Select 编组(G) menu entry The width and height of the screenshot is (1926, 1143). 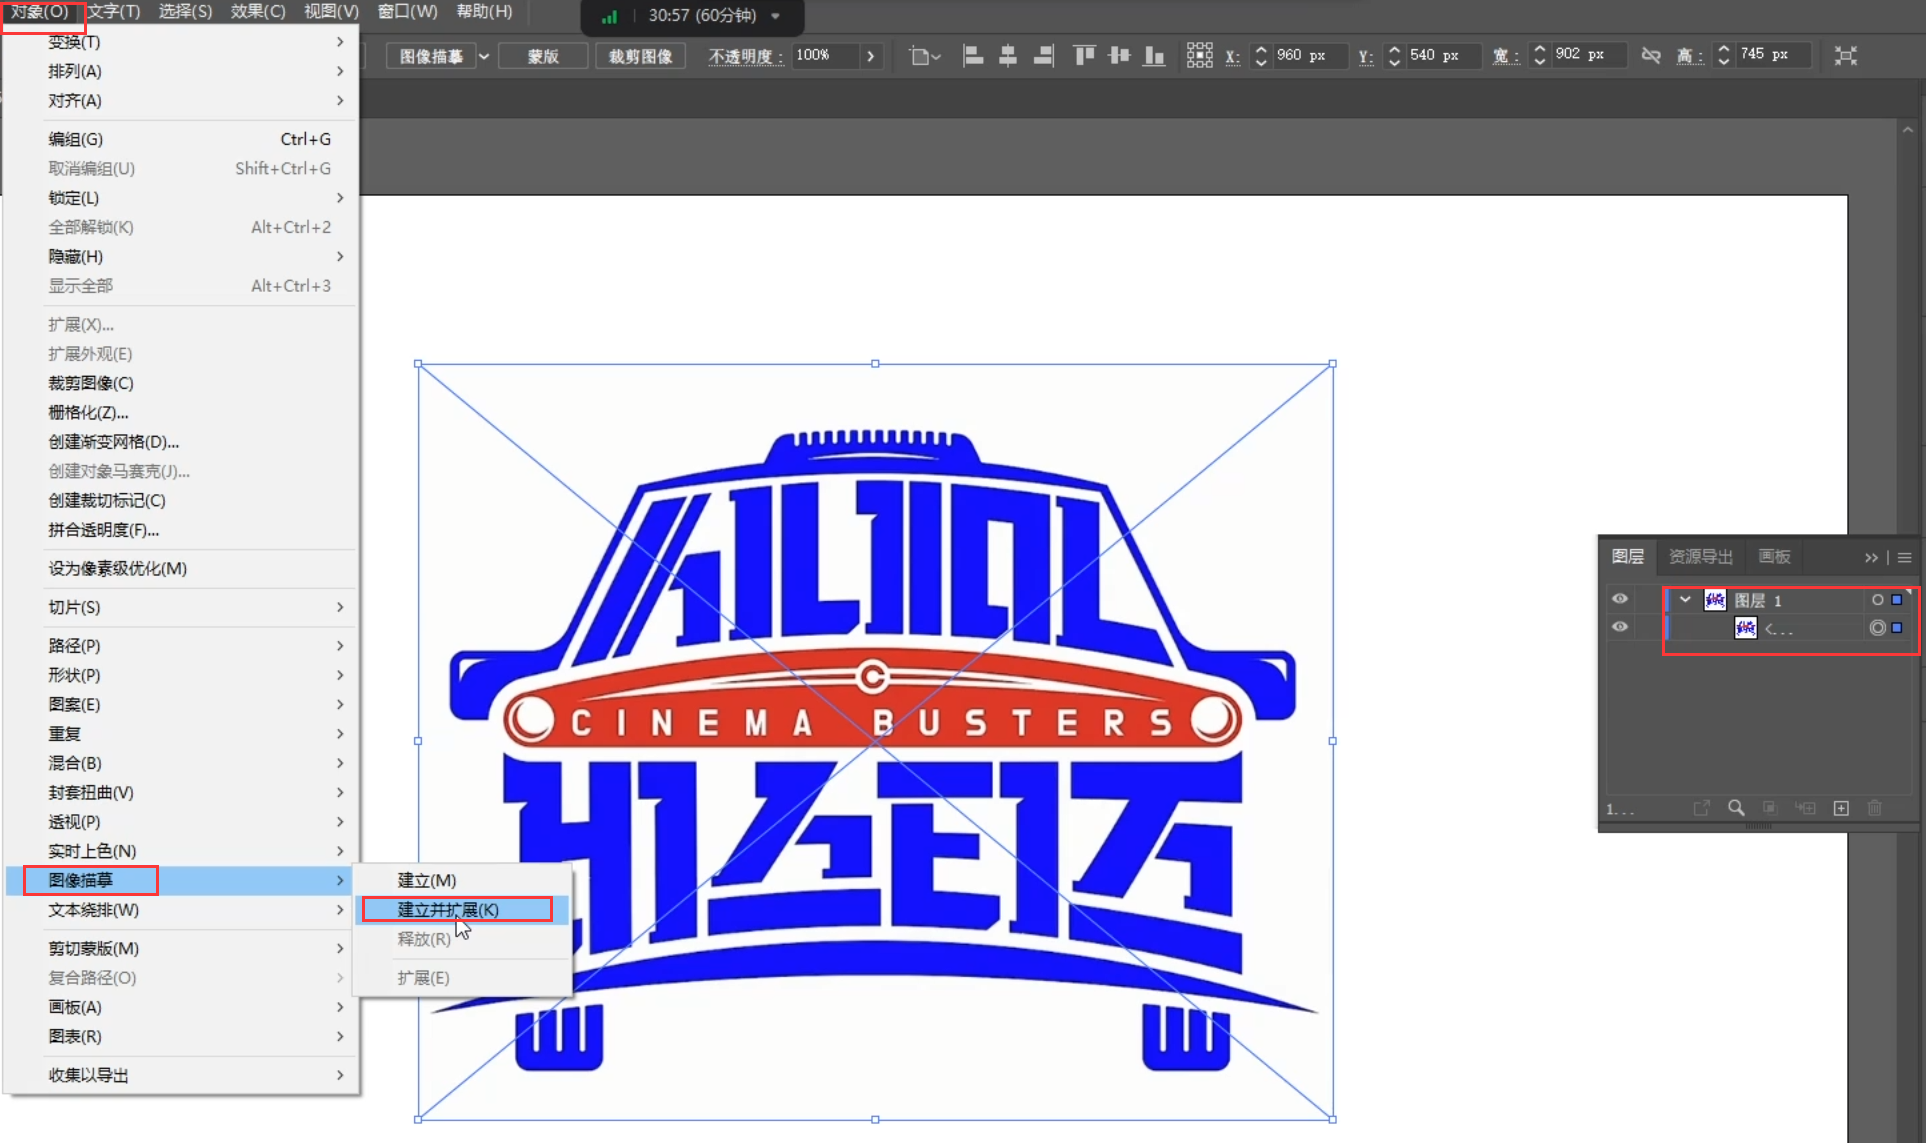click(181, 139)
